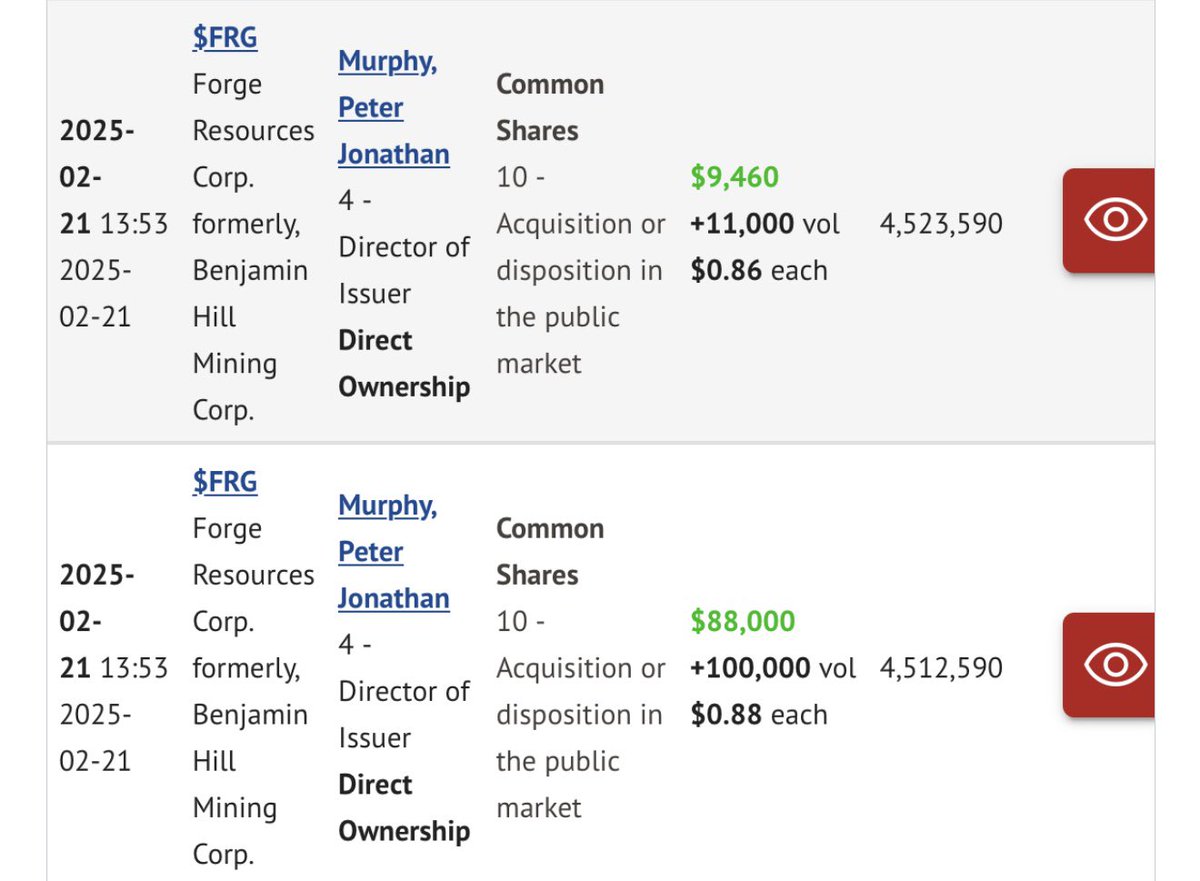Select the $88,000 transaction value

click(x=743, y=621)
